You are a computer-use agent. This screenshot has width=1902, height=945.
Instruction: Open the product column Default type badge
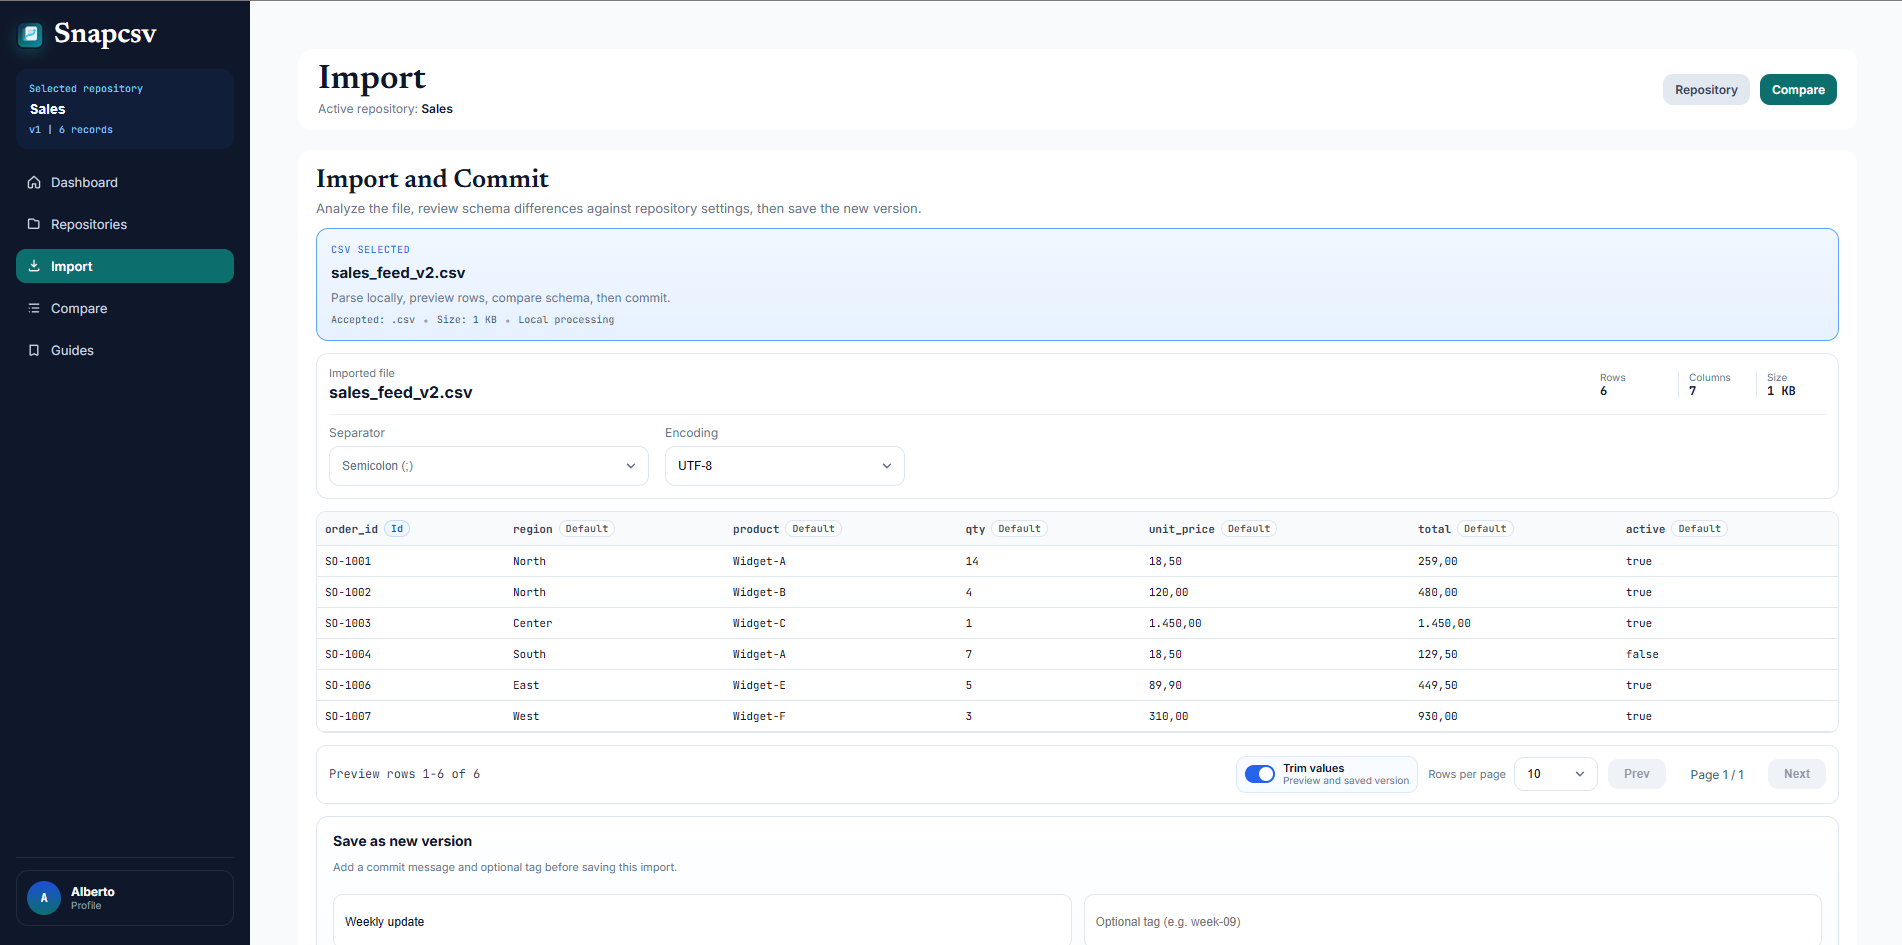click(x=813, y=529)
